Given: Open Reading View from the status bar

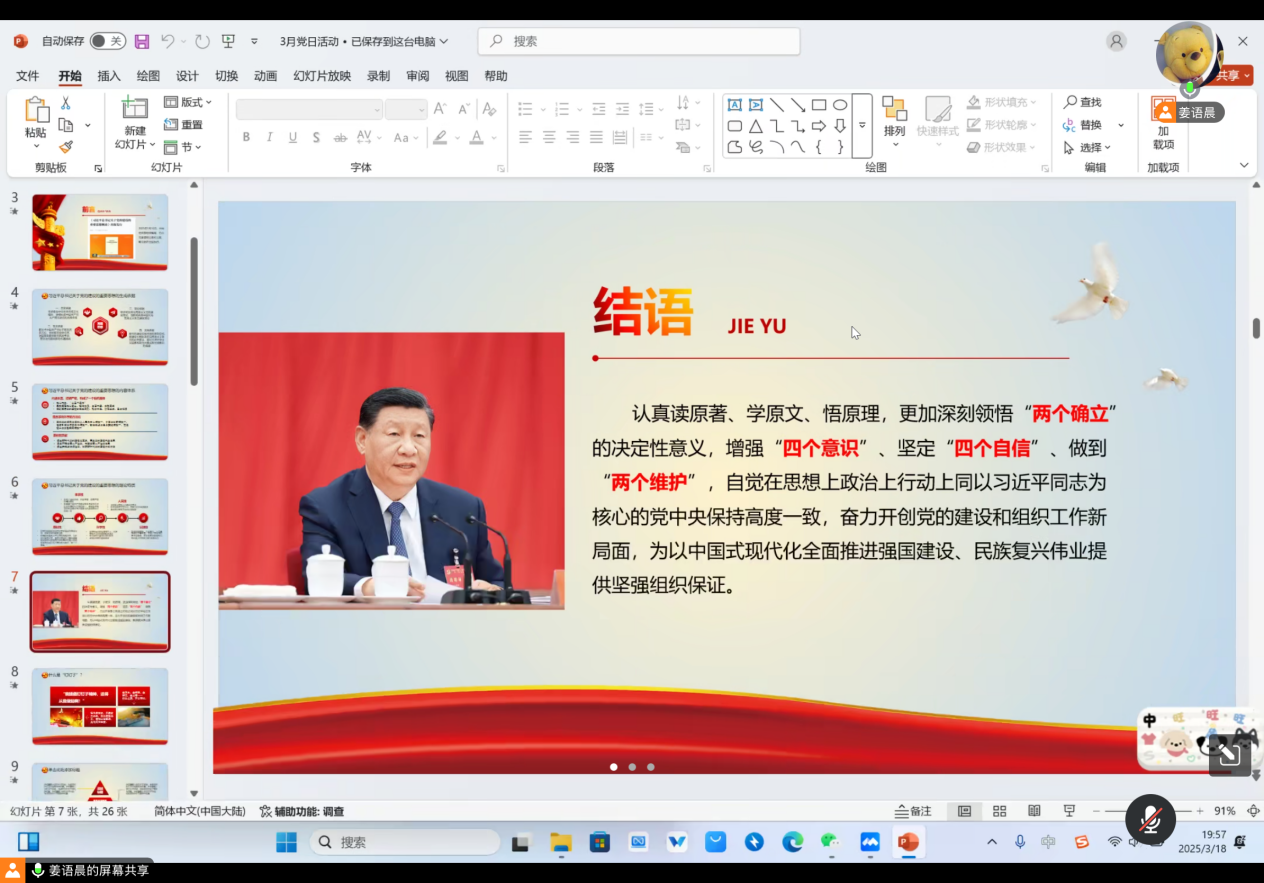Looking at the screenshot, I should pyautogui.click(x=1034, y=811).
